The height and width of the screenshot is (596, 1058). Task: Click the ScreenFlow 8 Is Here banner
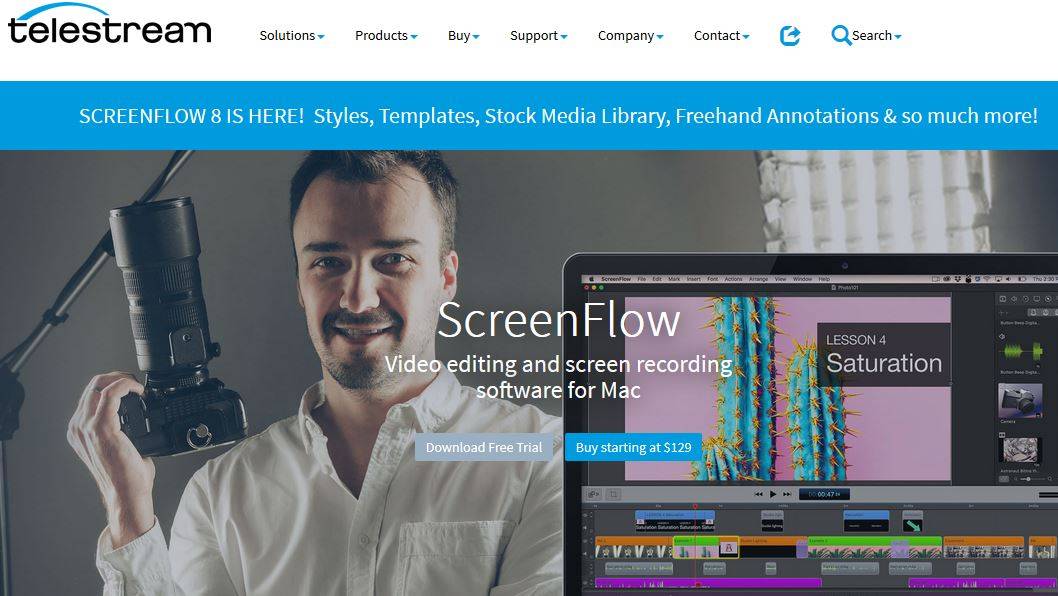coord(529,115)
